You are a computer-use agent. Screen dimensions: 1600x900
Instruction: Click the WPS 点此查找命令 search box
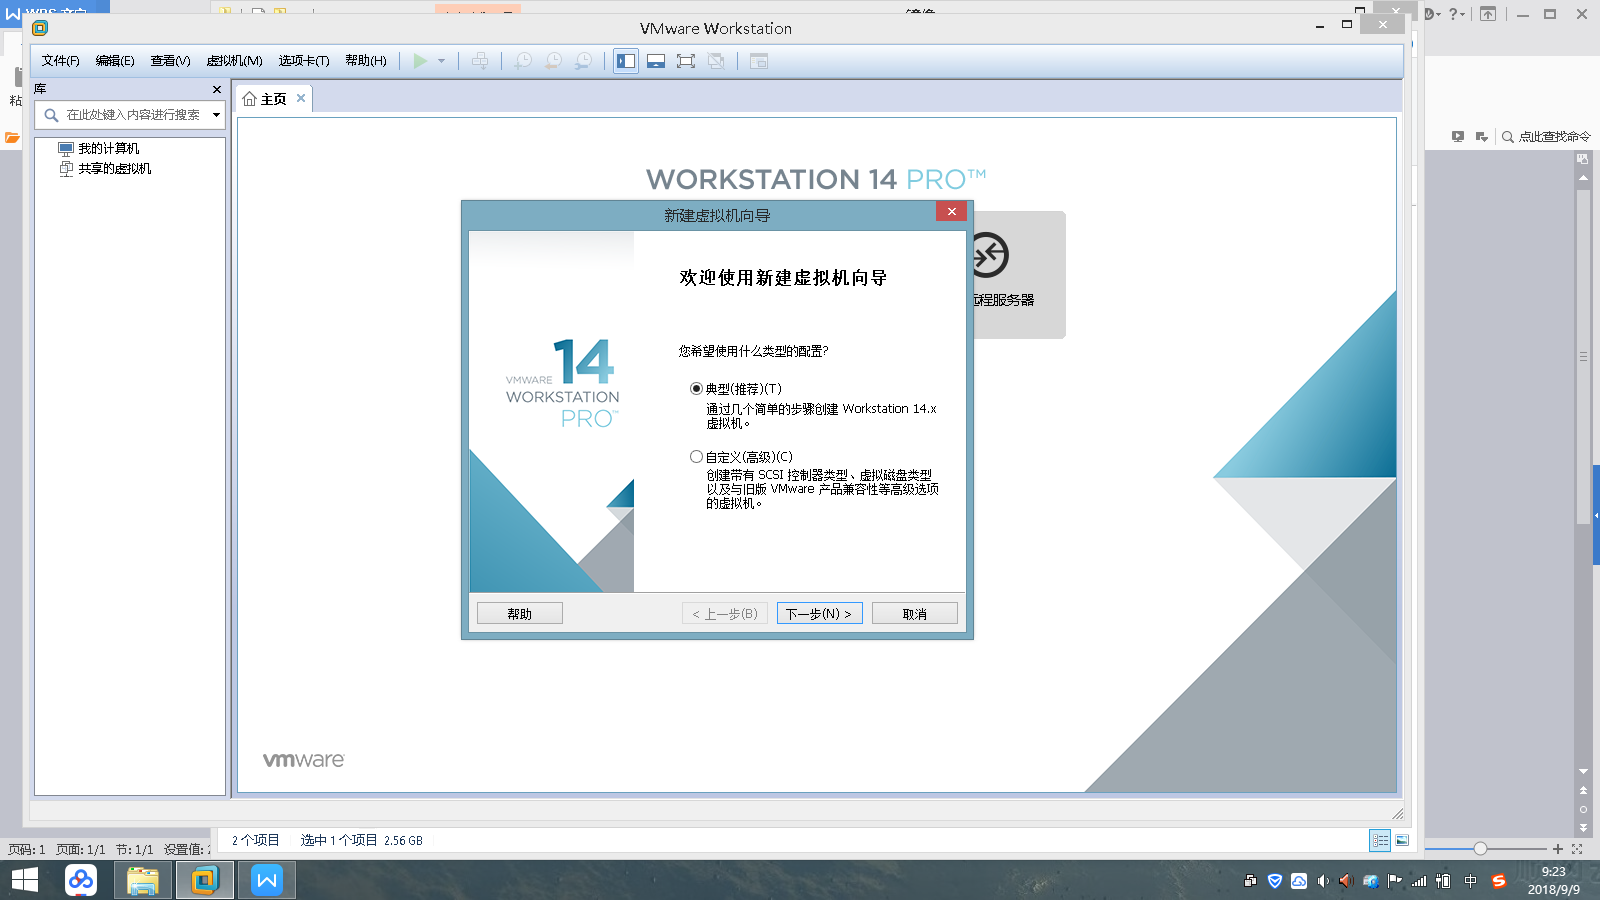(x=1546, y=137)
